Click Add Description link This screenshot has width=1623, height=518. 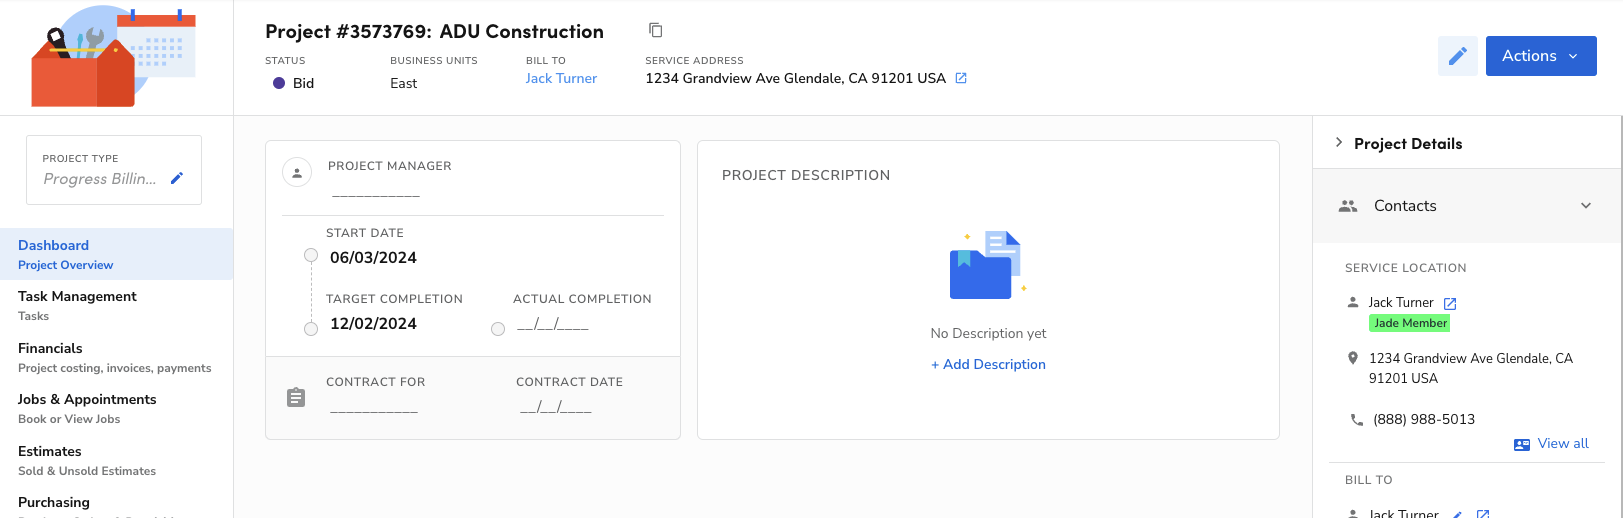pos(988,364)
